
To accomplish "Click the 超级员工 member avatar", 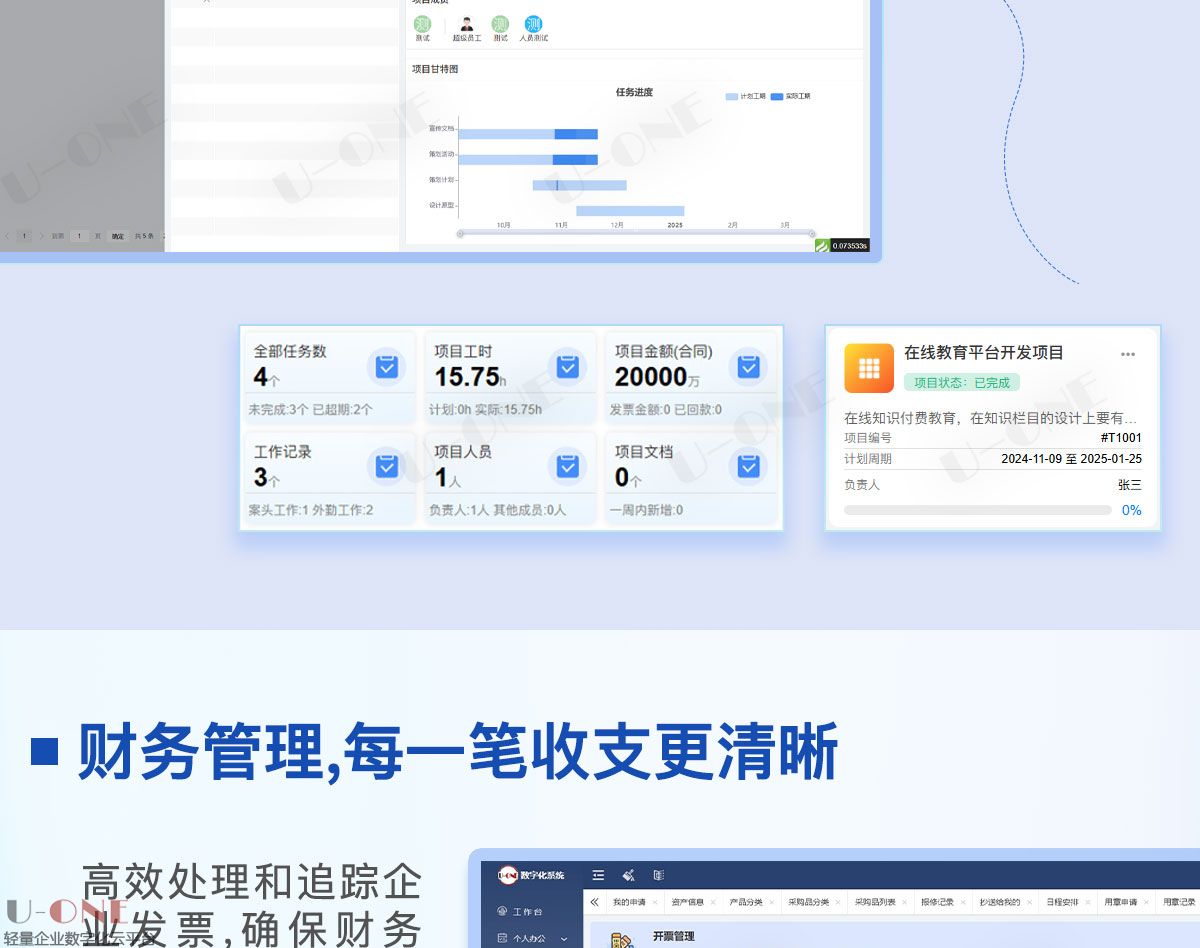I will coord(466,25).
